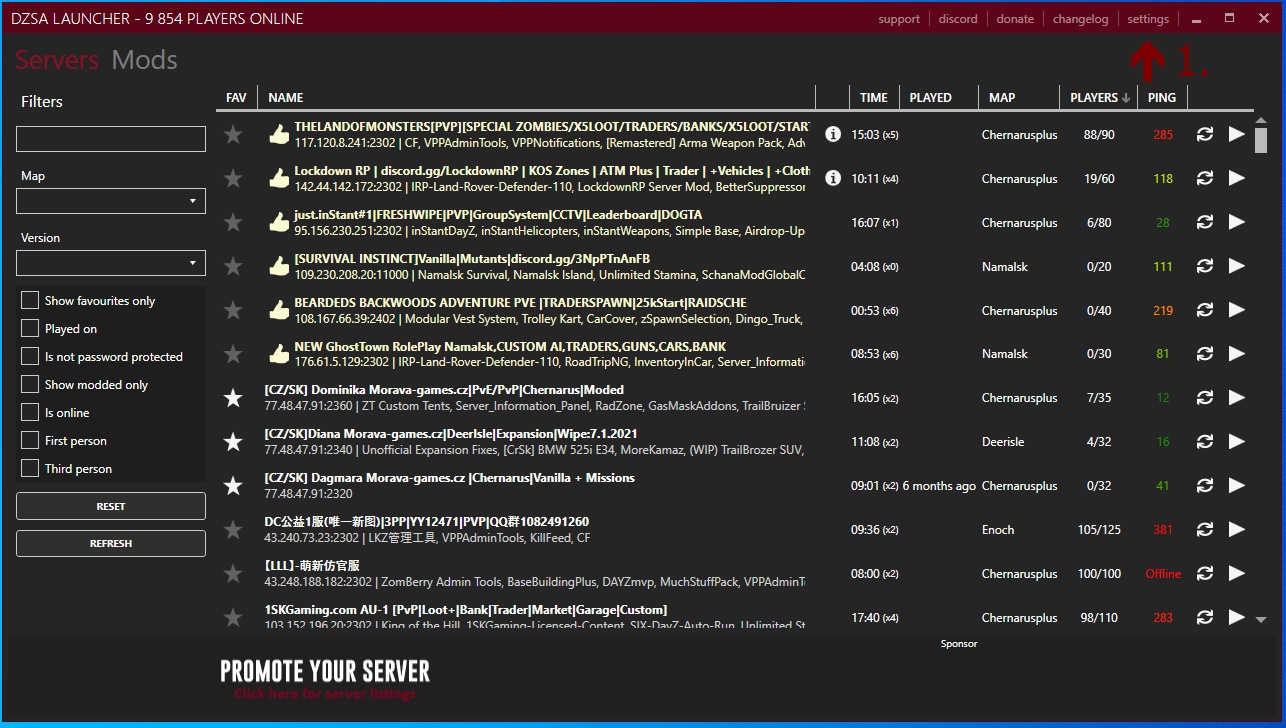Refresh the SURVIVAL INSTINCT Namalsk server

tap(1205, 267)
